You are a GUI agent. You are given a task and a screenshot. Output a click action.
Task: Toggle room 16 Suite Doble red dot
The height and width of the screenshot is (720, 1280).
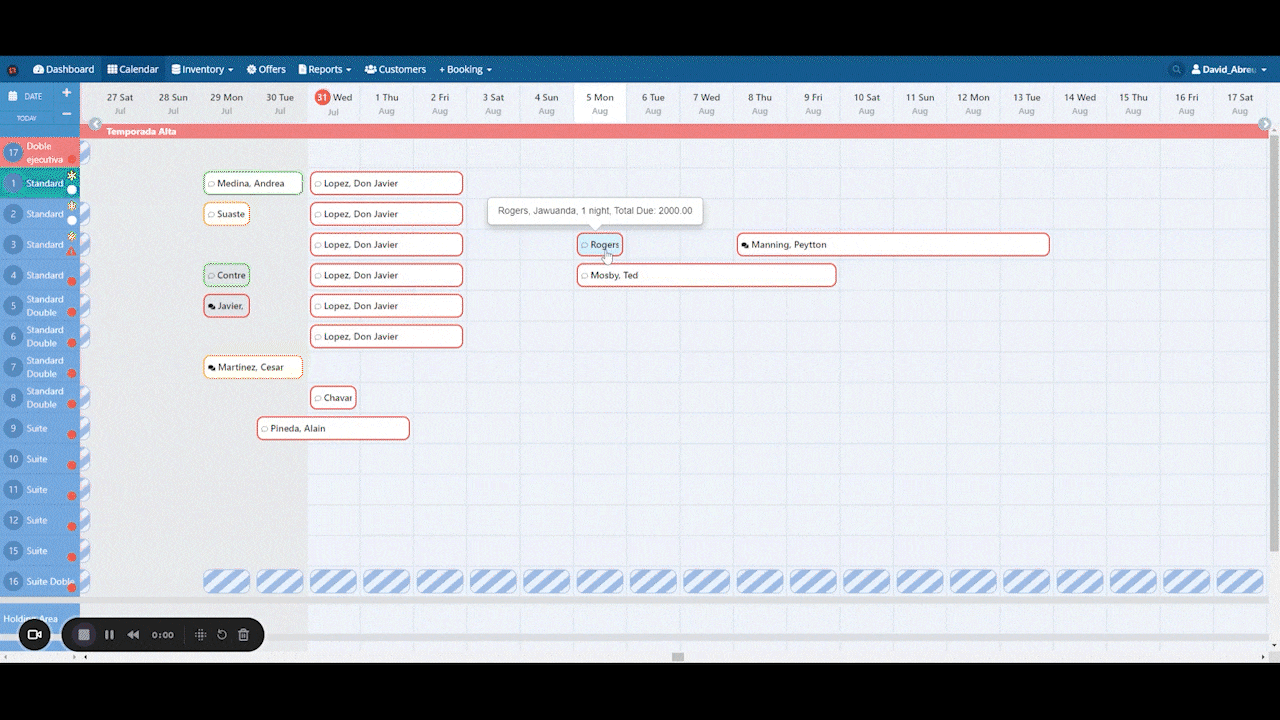(x=72, y=588)
